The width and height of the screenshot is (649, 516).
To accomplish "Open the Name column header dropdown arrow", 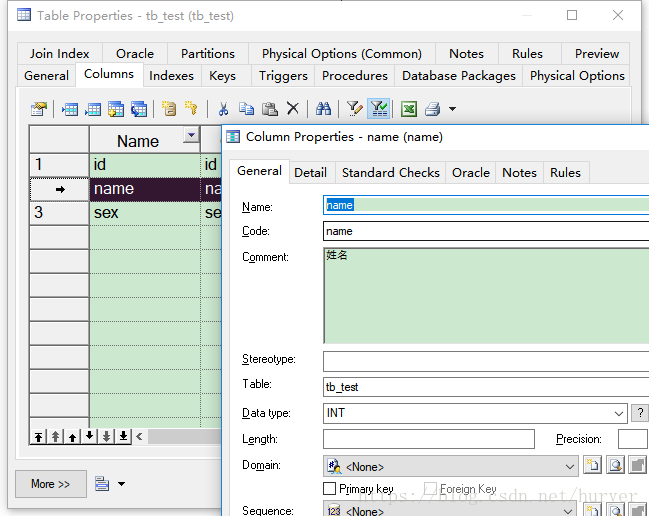I will point(191,135).
